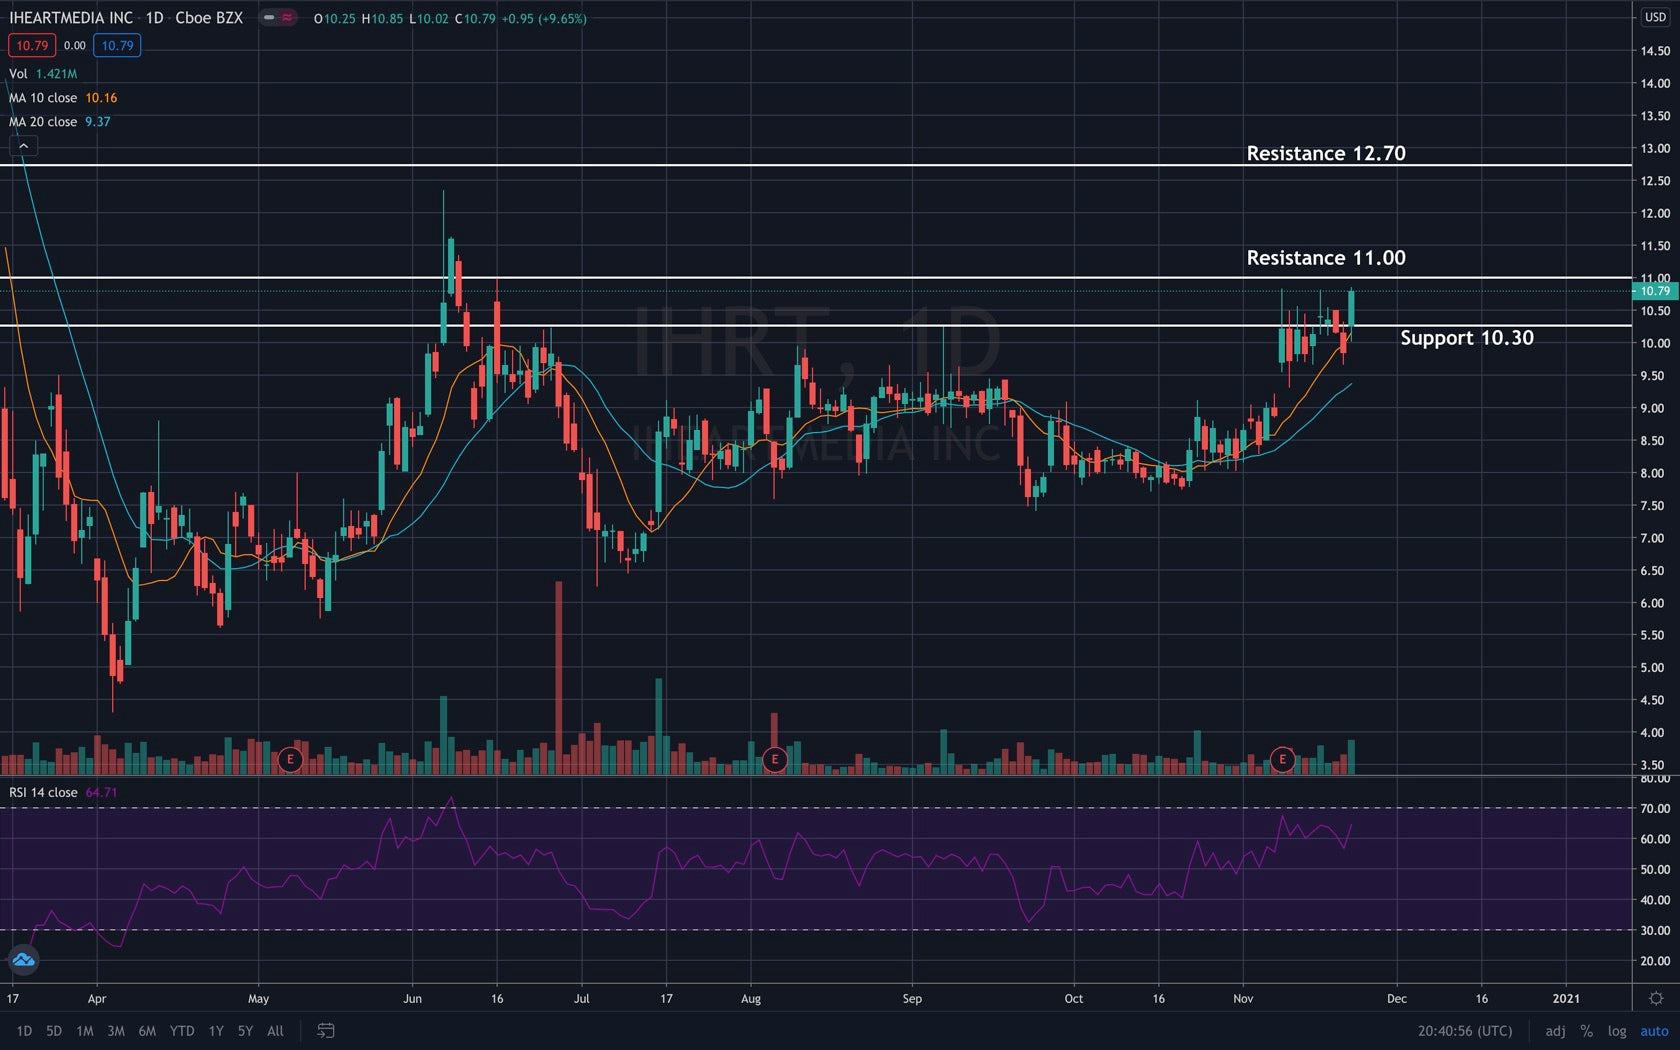Viewport: 1680px width, 1050px height.
Task: Select the Resistance 12.70 text label
Action: [x=1326, y=153]
